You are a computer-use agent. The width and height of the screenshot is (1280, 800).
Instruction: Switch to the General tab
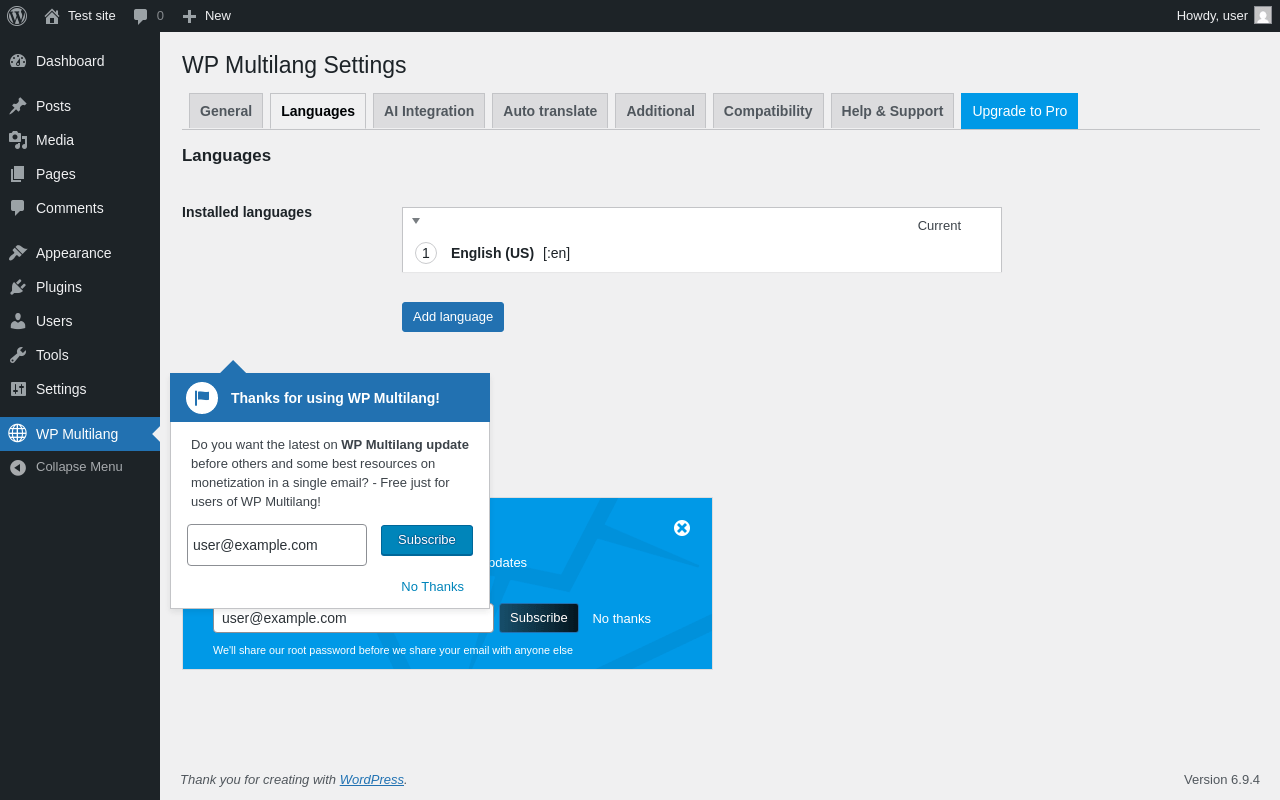pyautogui.click(x=226, y=111)
